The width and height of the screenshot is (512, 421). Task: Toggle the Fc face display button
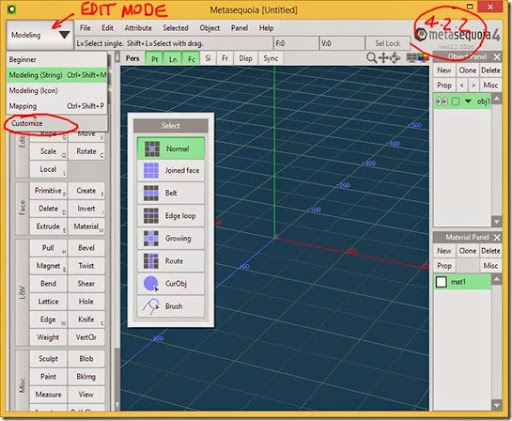(x=191, y=59)
